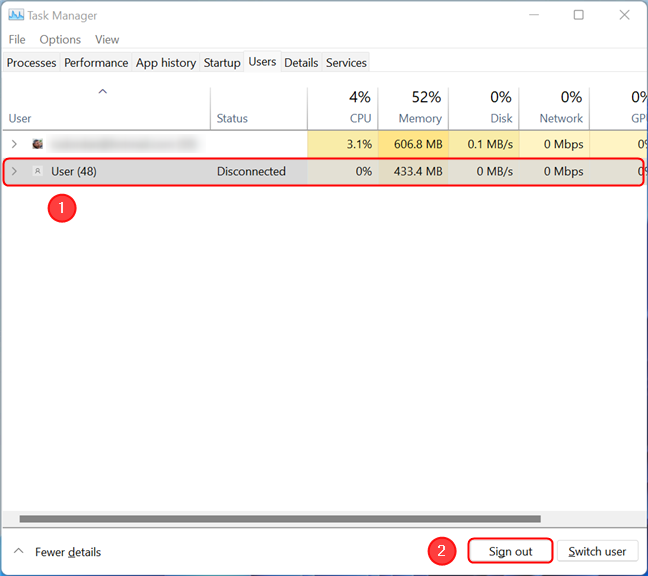The image size is (648, 576).
Task: Click the Fewer details link text
Action: click(68, 552)
